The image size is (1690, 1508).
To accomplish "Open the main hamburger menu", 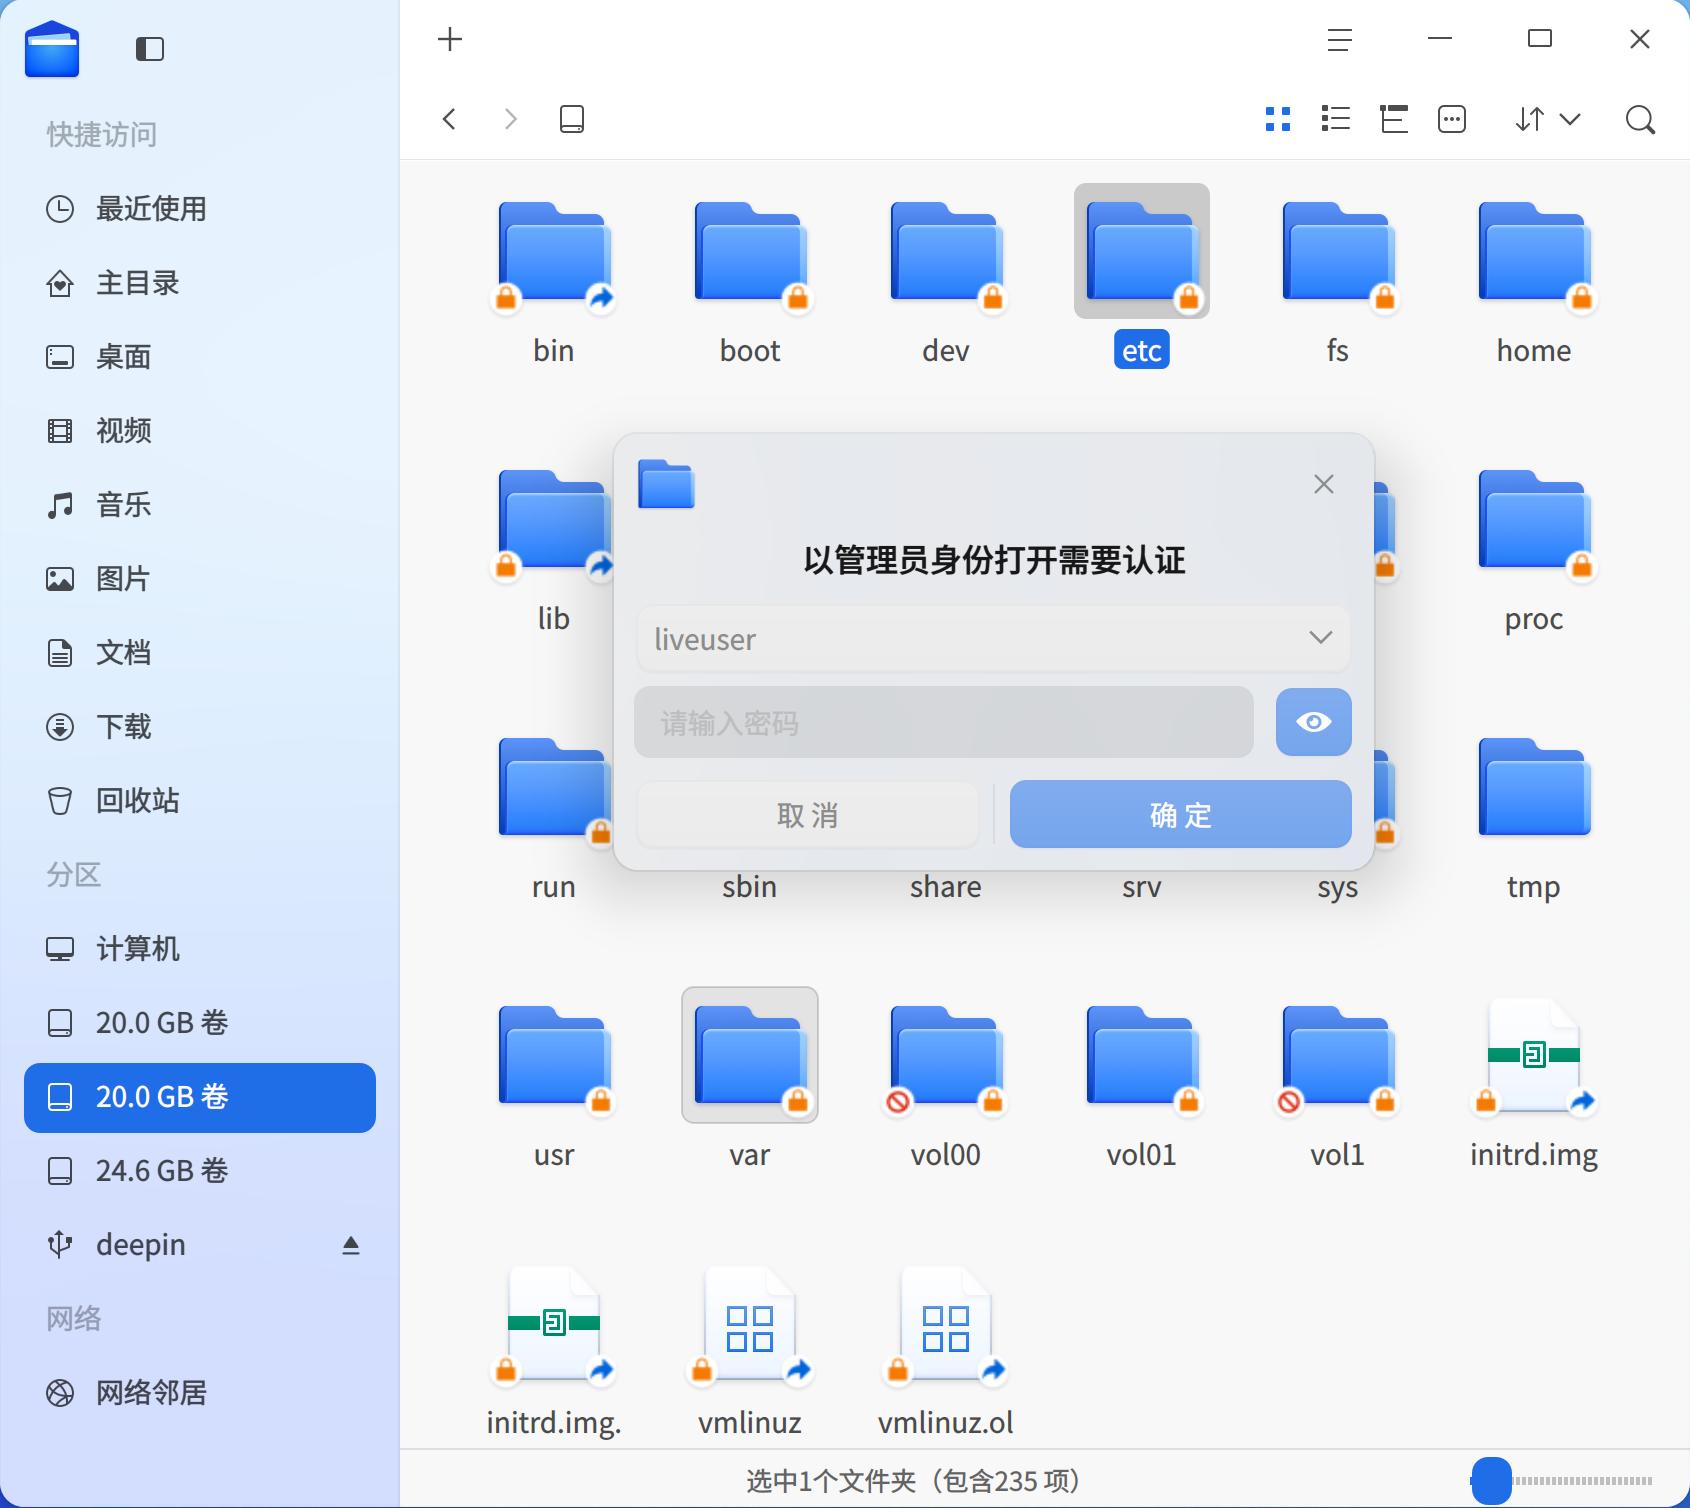I will [1339, 40].
